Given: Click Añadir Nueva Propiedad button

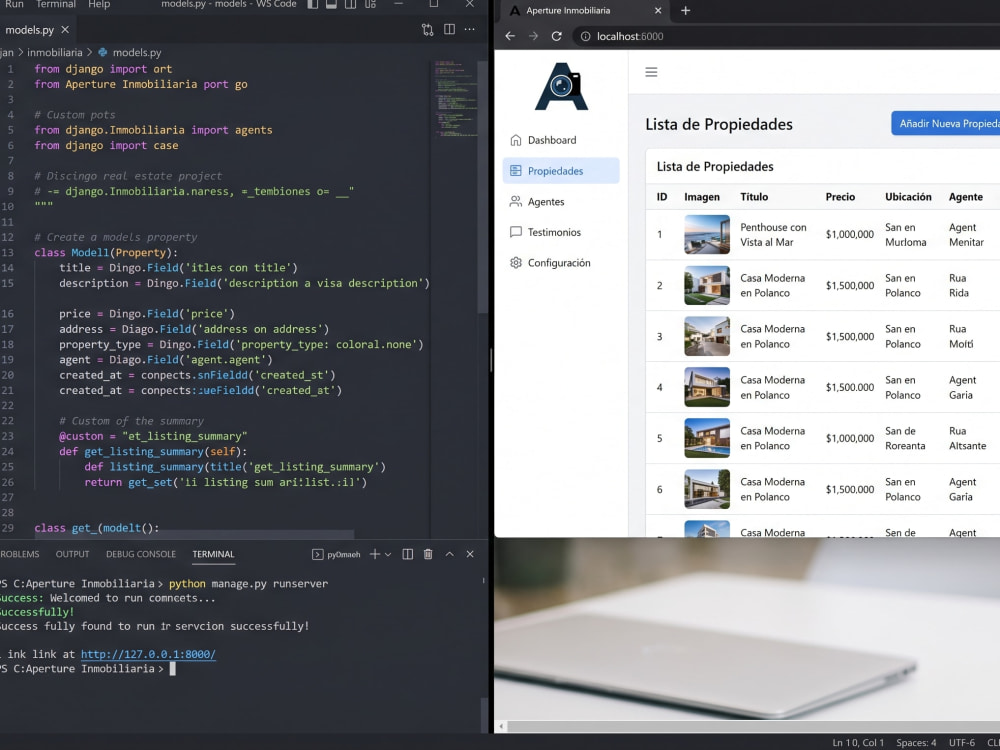Looking at the screenshot, I should 946,124.
